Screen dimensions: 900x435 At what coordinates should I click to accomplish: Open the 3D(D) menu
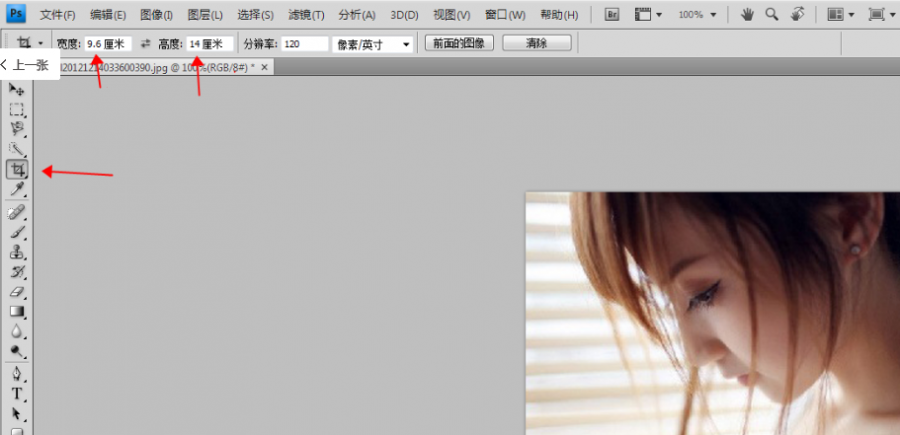[x=404, y=15]
